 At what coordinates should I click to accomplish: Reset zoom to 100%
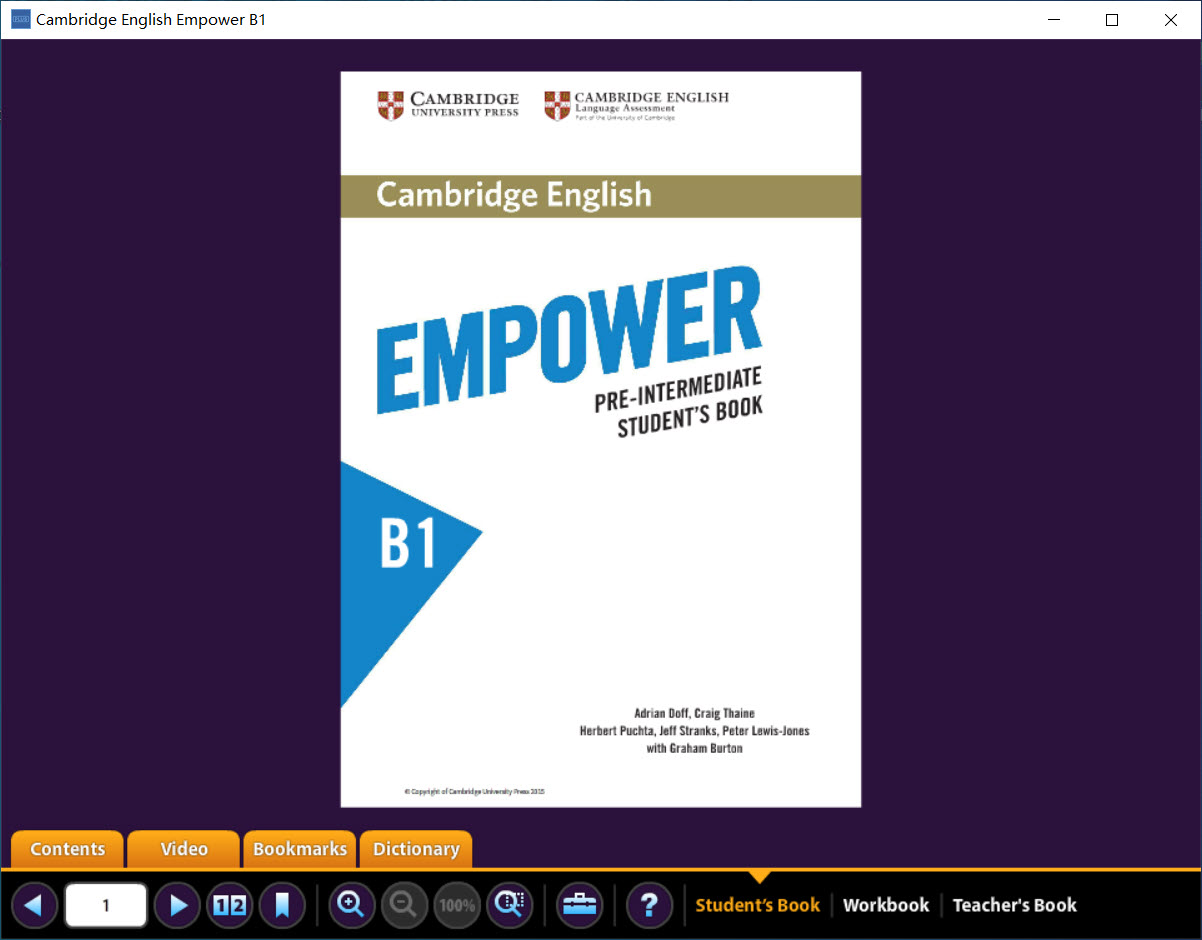[457, 906]
